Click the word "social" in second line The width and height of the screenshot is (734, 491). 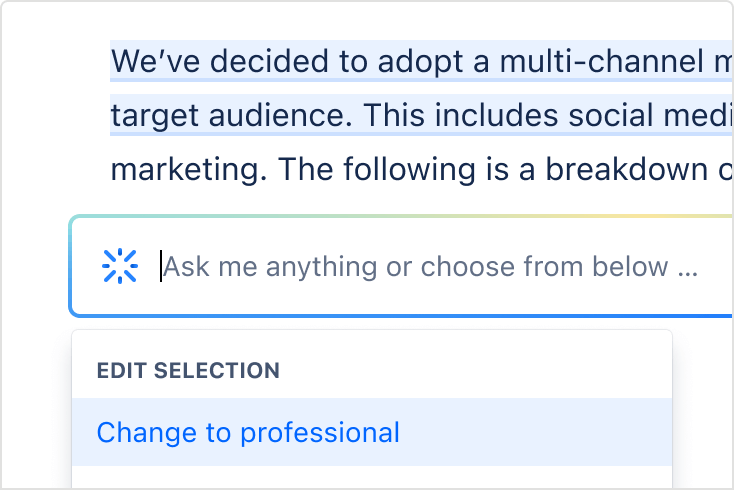pyautogui.click(x=610, y=115)
